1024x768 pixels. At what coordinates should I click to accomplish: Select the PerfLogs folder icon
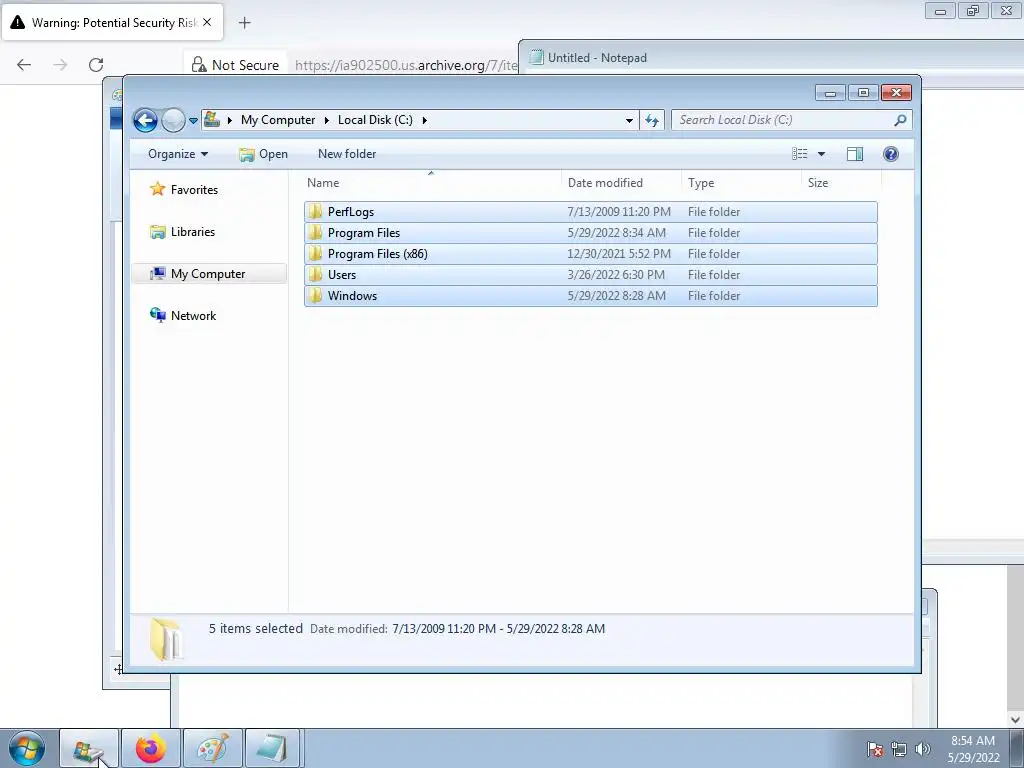[x=315, y=212]
